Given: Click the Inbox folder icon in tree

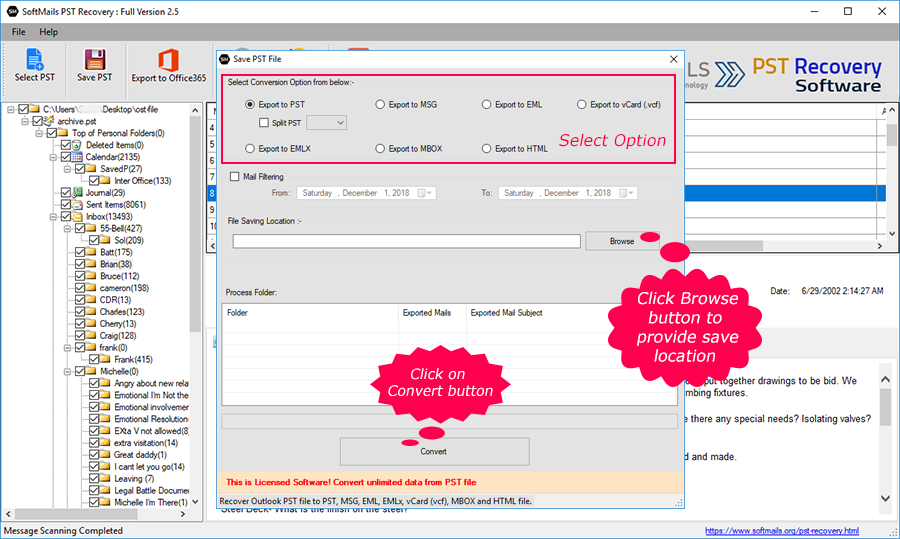Looking at the screenshot, I should 77,216.
